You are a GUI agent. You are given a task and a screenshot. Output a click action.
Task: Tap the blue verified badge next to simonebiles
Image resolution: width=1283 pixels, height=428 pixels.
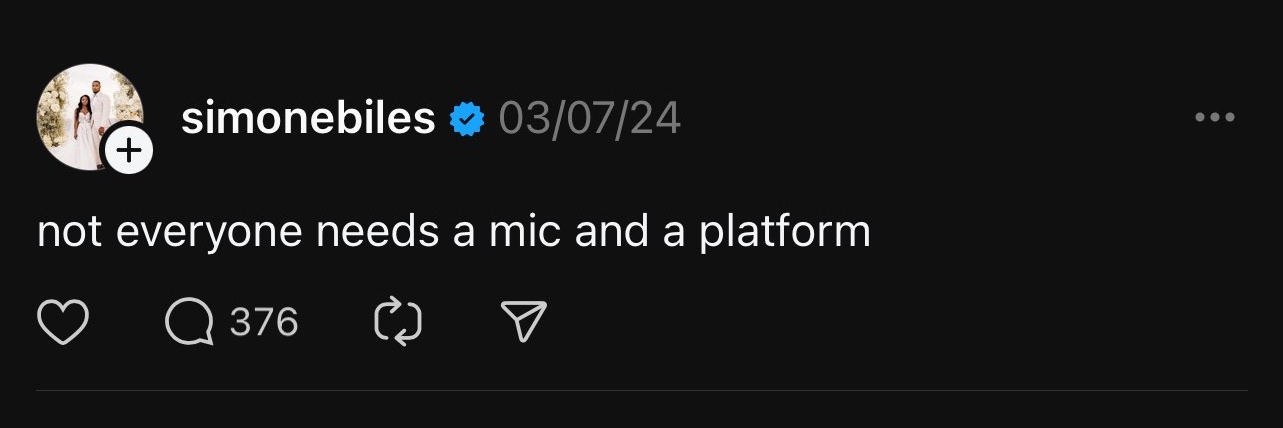coord(466,120)
